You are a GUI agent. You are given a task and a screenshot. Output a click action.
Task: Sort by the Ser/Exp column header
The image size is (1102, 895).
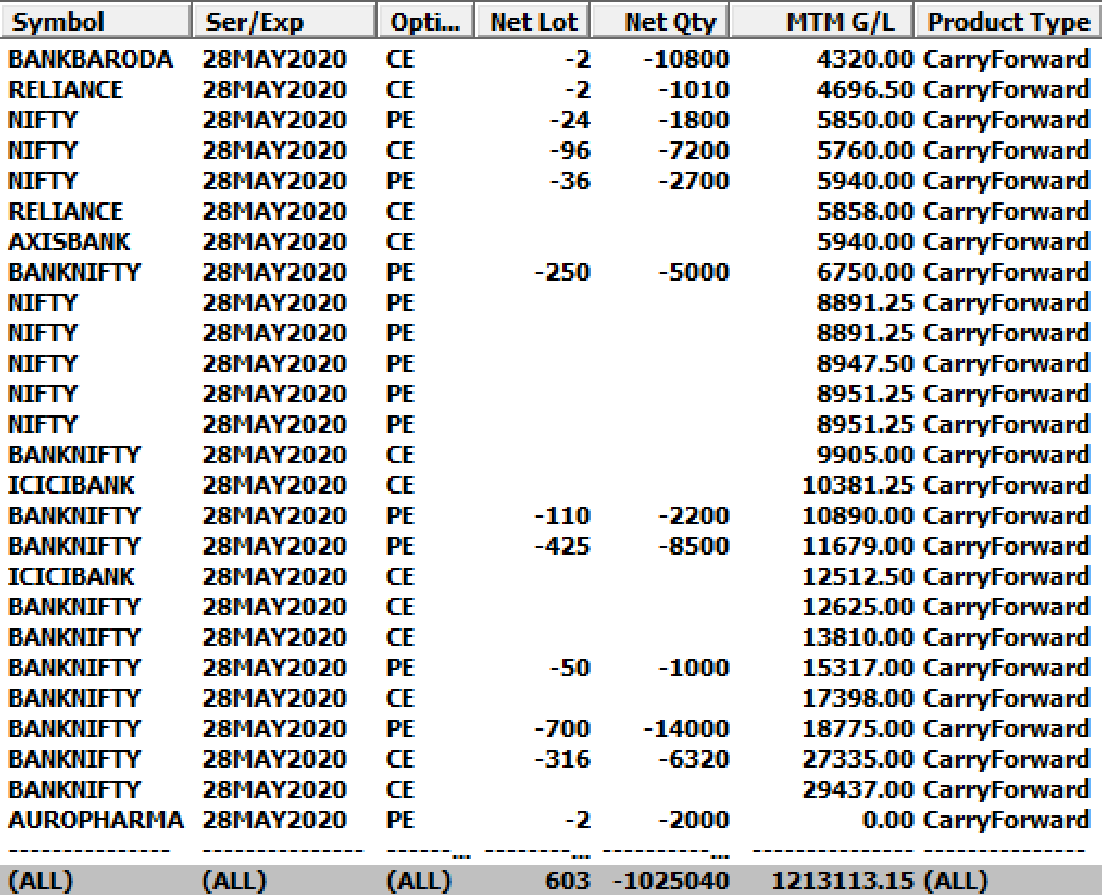click(284, 22)
